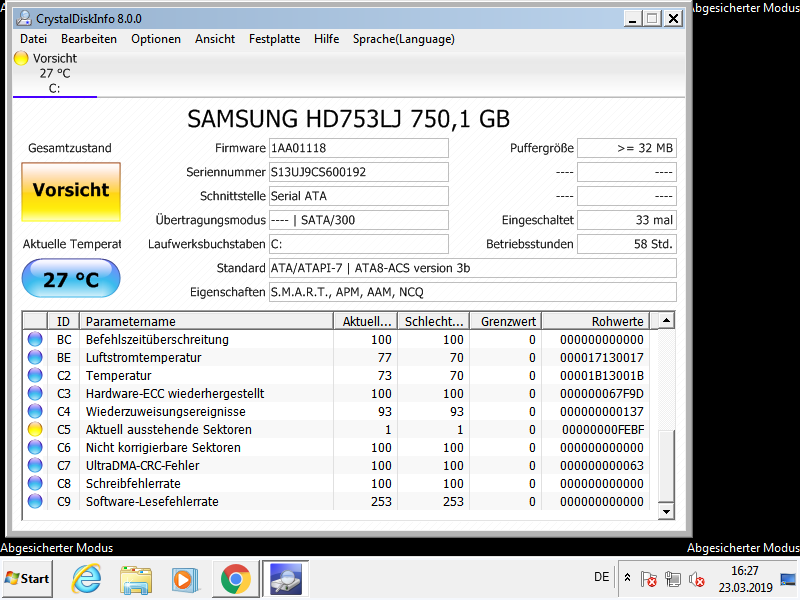Open the Windows Start menu
Viewport: 800px width, 600px height.
(x=27, y=579)
